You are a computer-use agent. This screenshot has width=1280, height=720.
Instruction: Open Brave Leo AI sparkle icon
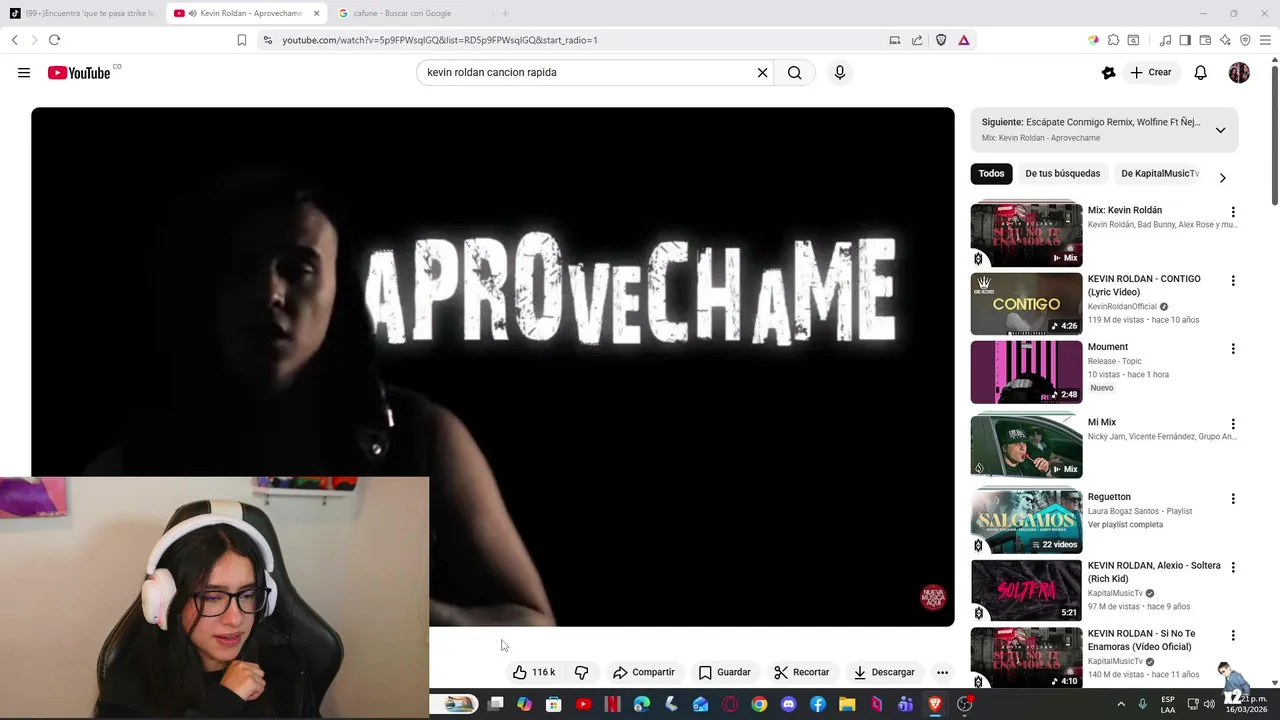(x=1225, y=40)
